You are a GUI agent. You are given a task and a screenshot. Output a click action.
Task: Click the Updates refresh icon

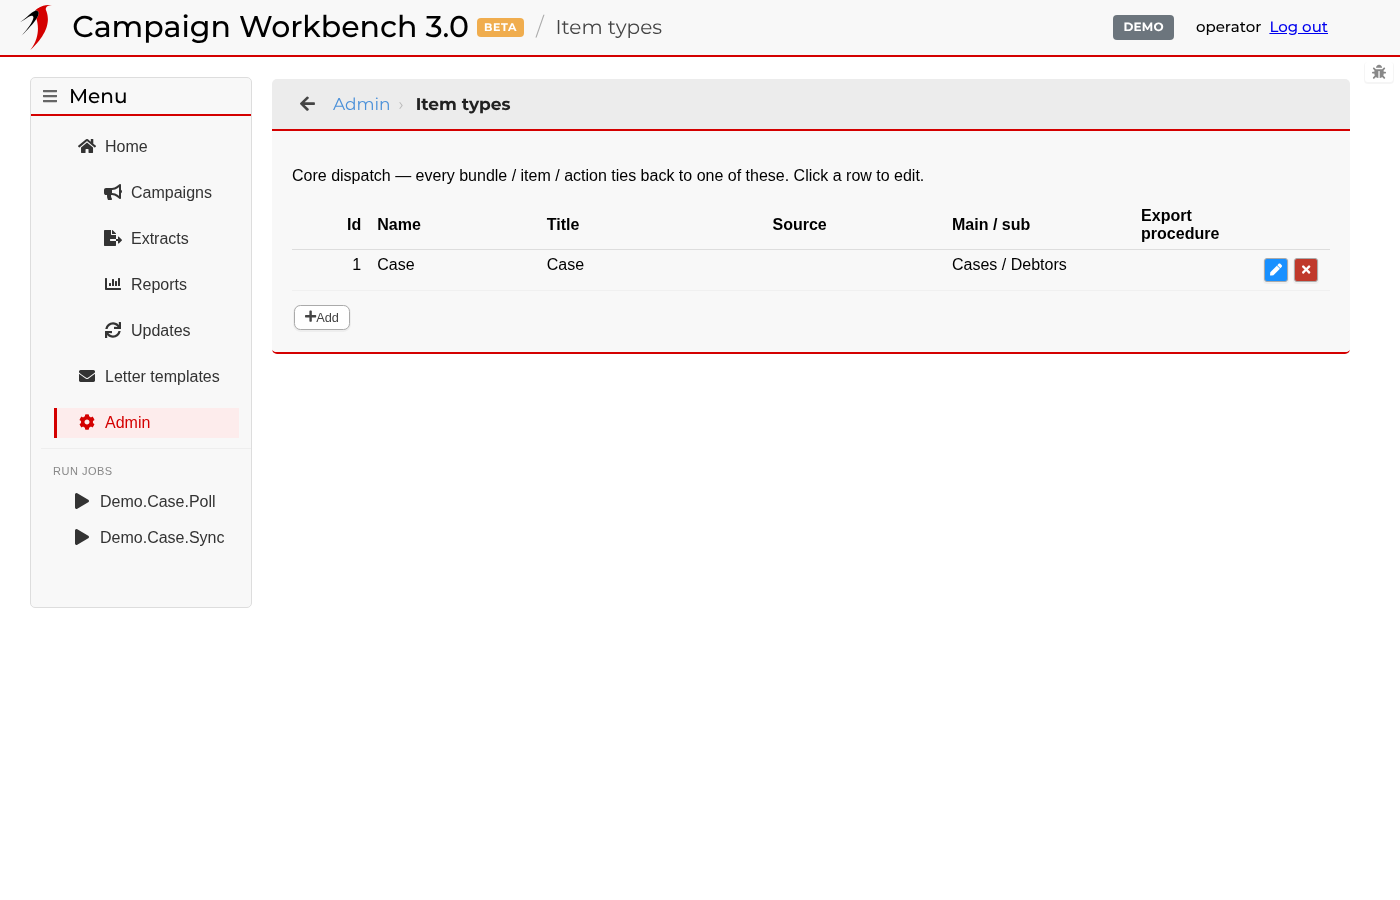tap(113, 330)
